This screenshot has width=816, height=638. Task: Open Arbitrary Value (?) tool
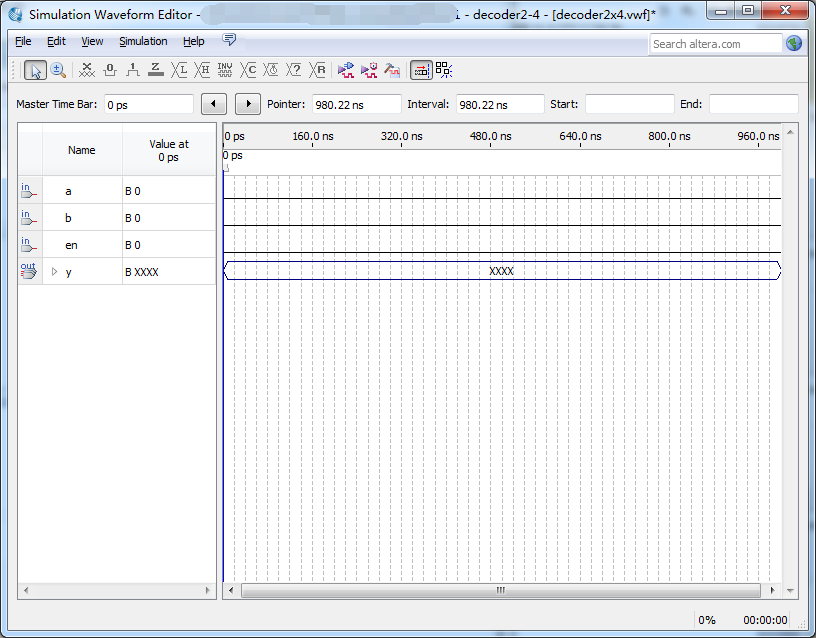[294, 70]
